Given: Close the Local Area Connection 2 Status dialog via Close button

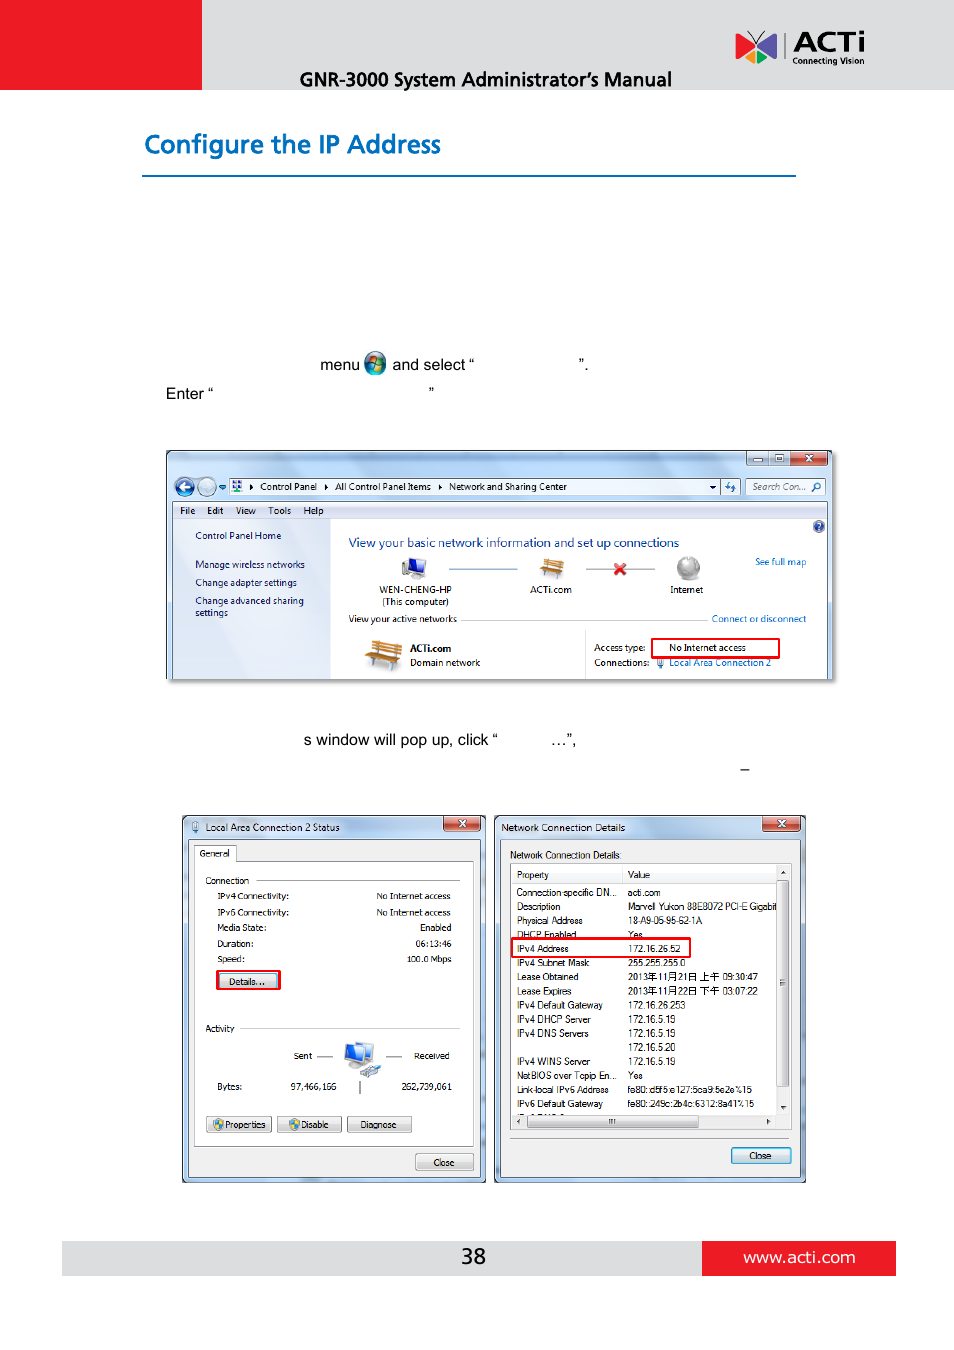Looking at the screenshot, I should tap(444, 1163).
